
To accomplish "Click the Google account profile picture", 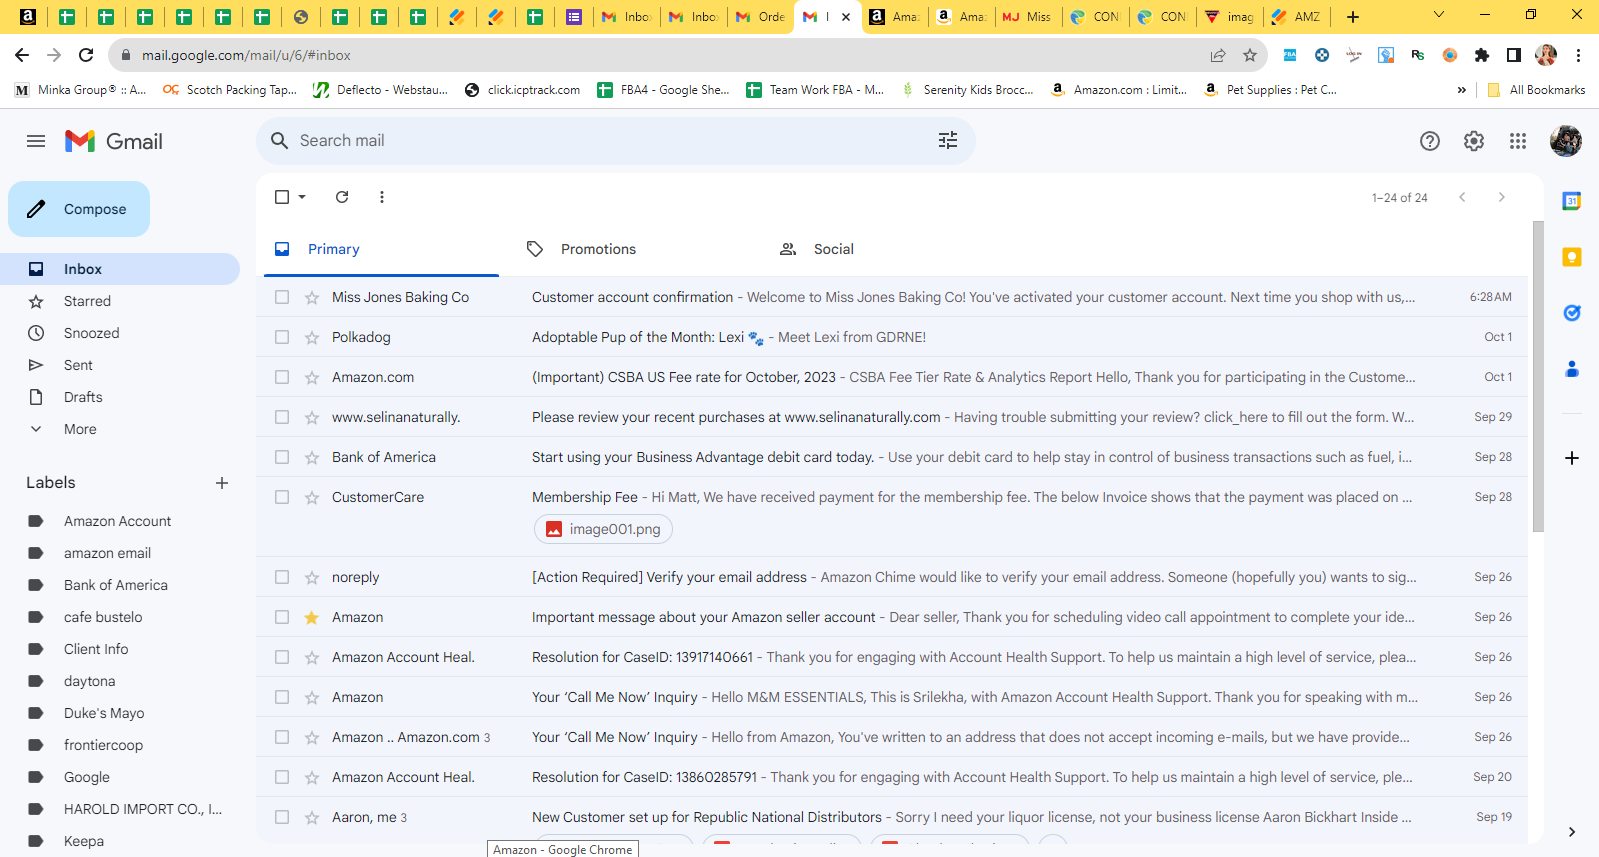I will point(1566,141).
